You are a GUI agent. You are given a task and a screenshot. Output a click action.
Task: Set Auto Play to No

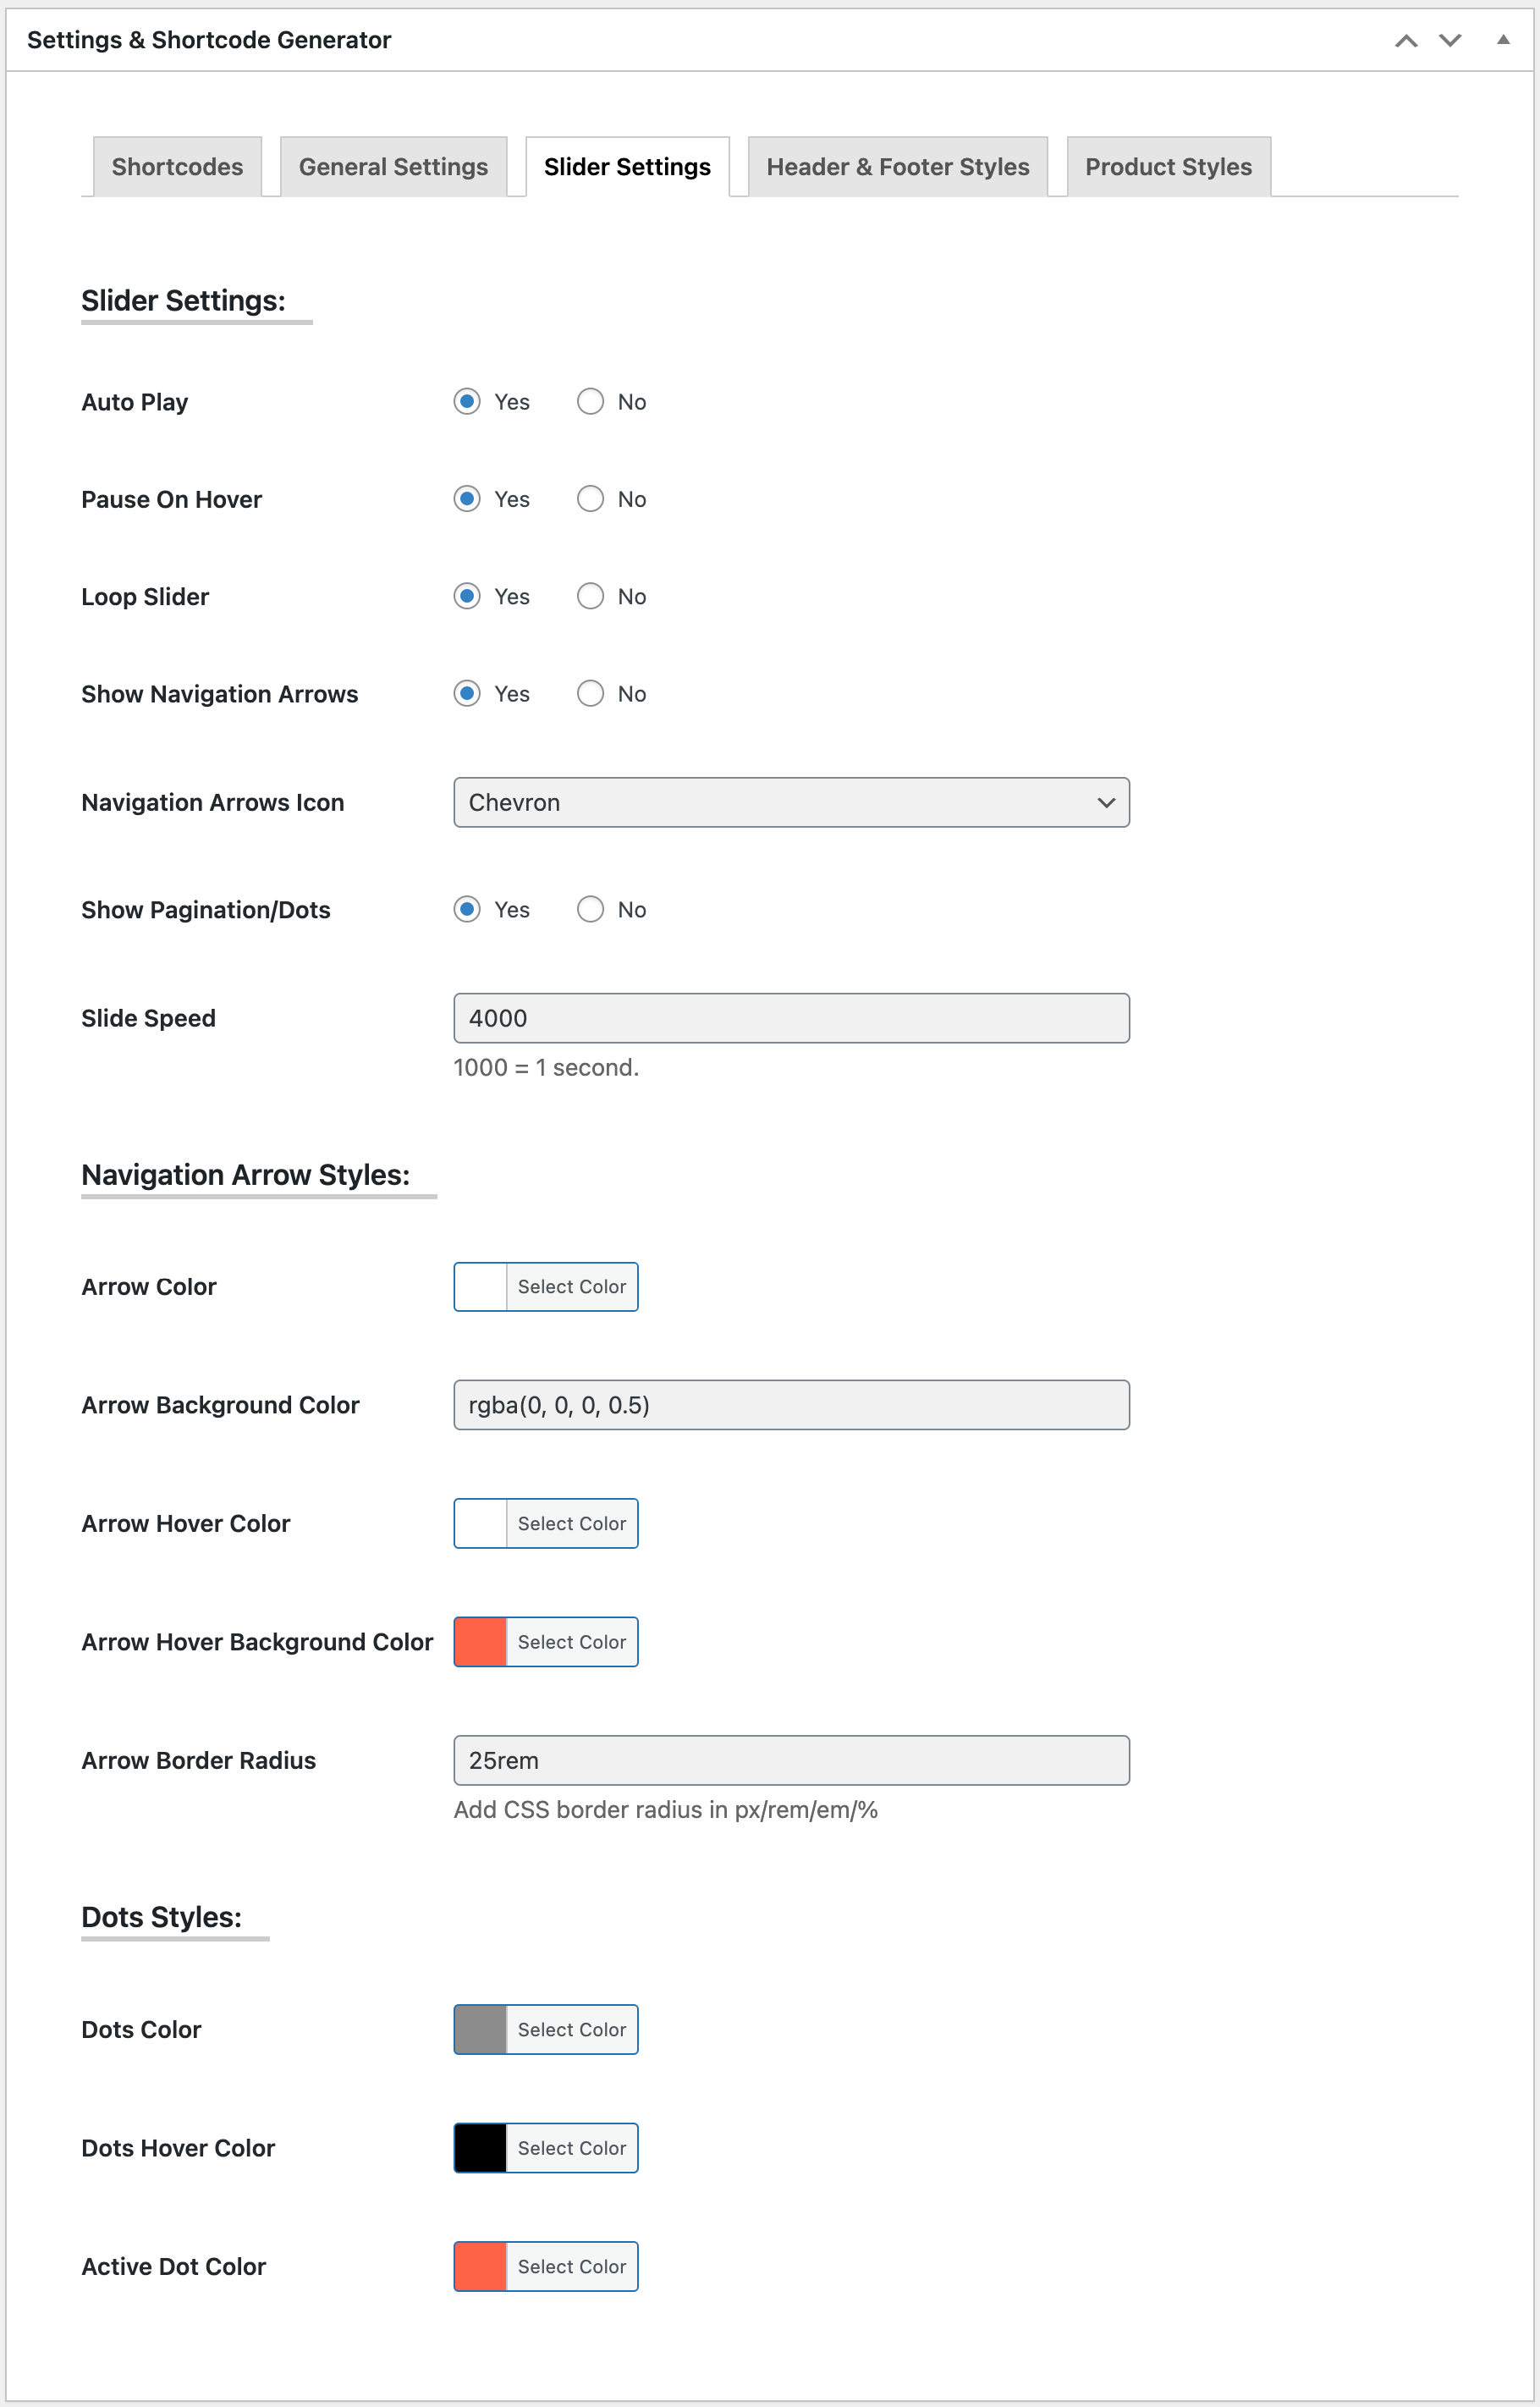click(590, 402)
